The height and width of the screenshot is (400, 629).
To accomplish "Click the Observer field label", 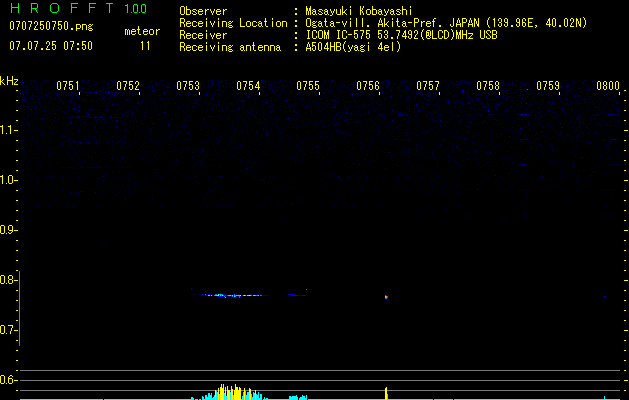I will 203,11.
